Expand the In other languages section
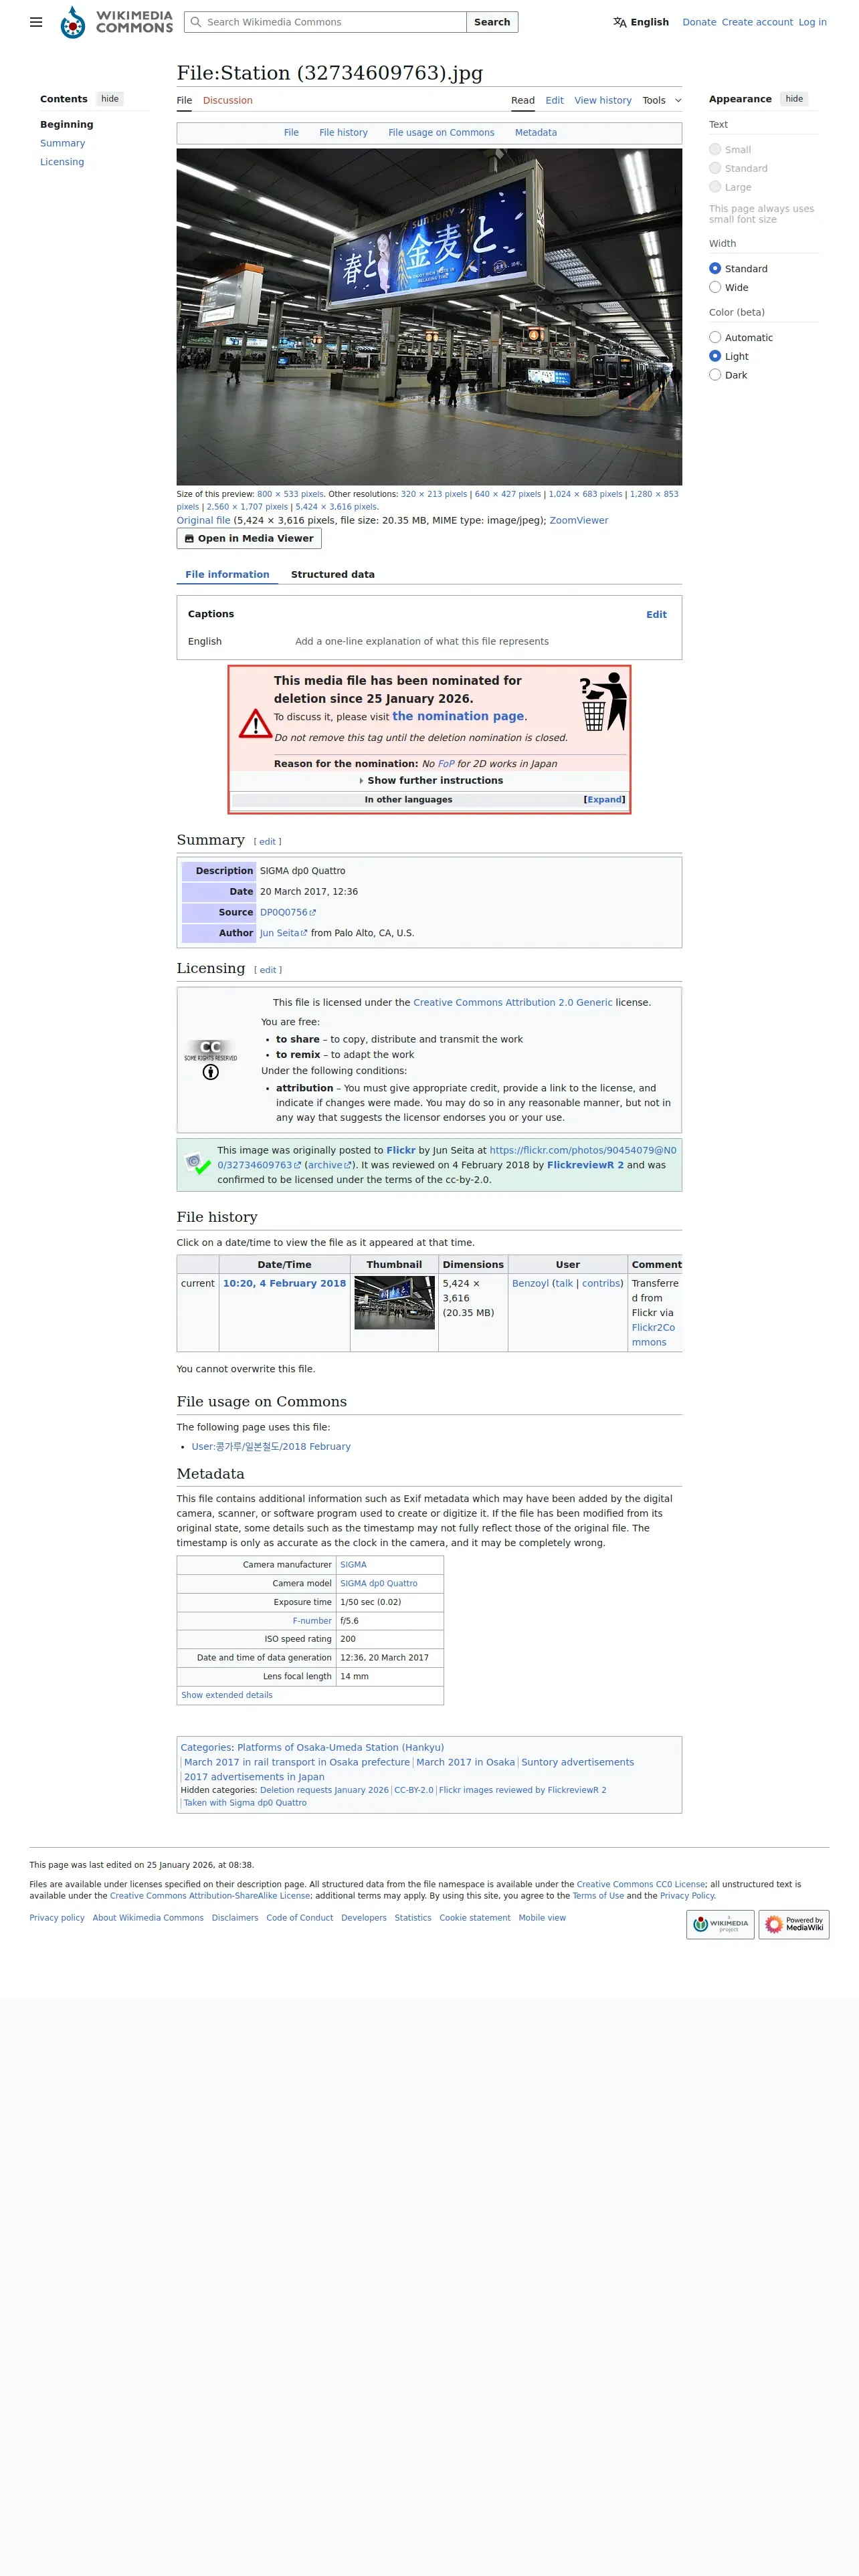 604,799
